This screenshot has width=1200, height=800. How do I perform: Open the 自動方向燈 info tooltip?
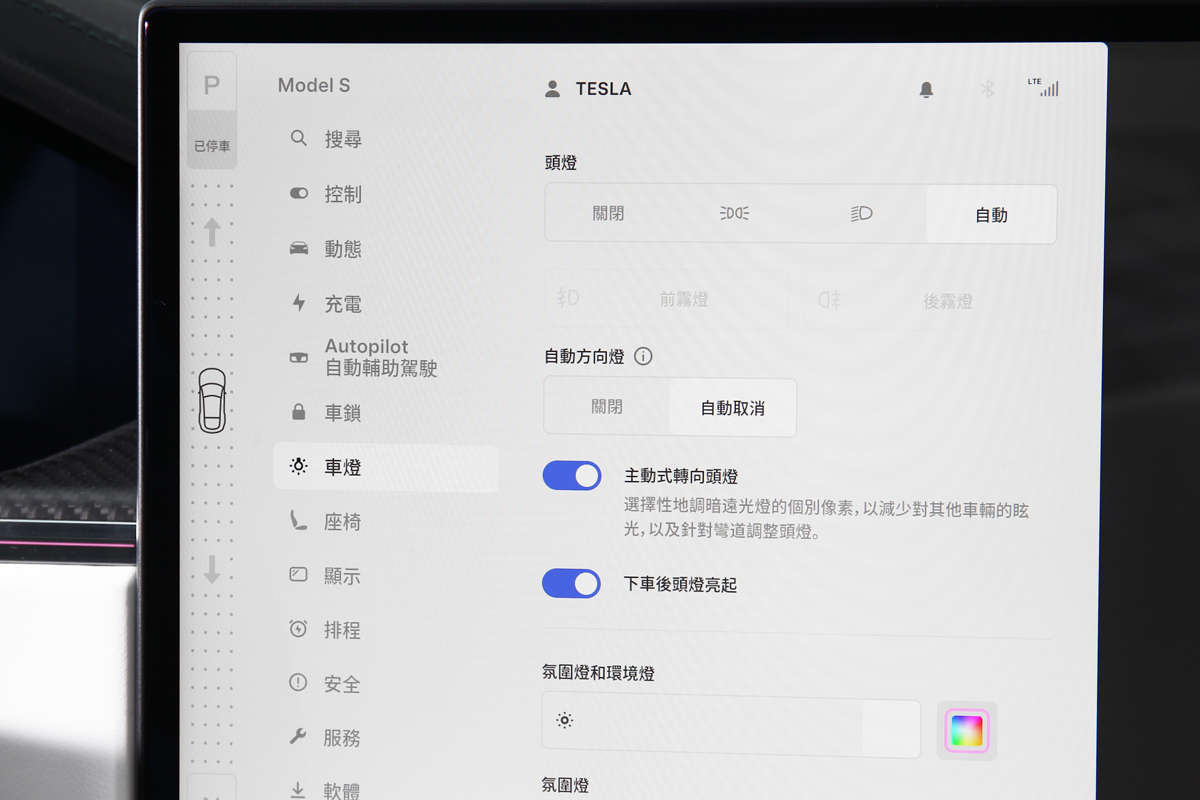[x=644, y=356]
